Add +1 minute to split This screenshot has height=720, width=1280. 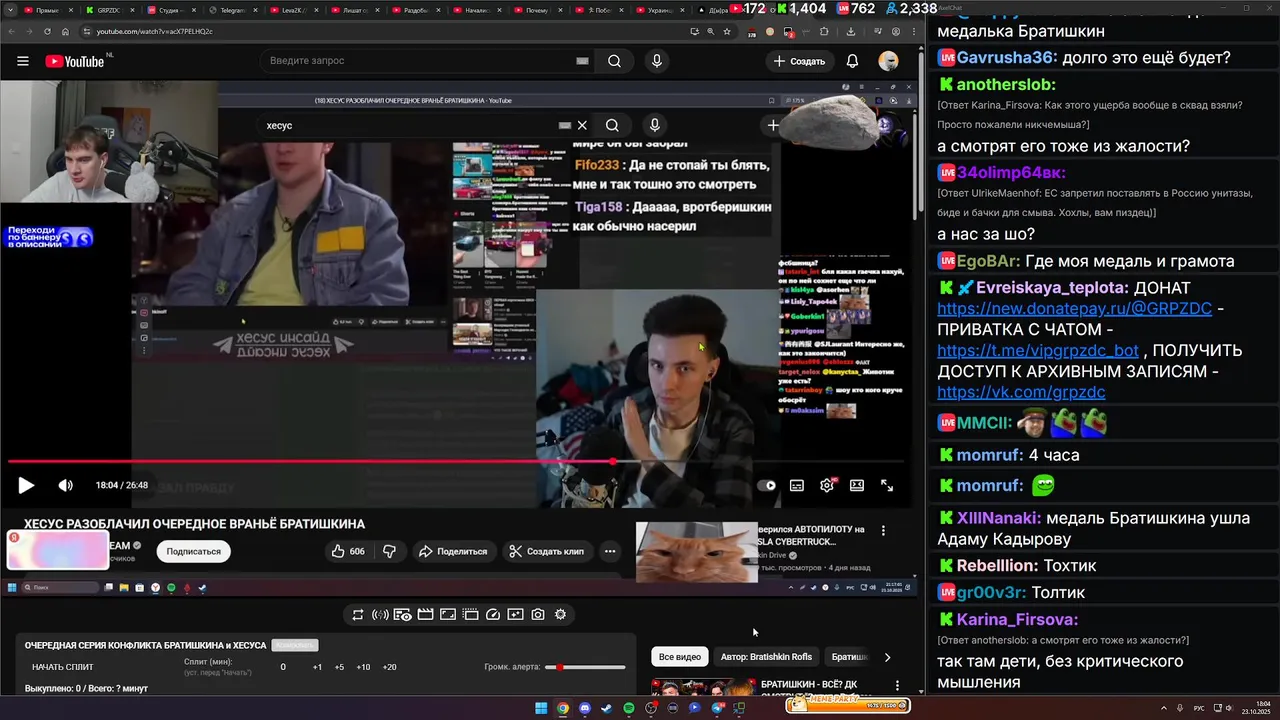(317, 667)
